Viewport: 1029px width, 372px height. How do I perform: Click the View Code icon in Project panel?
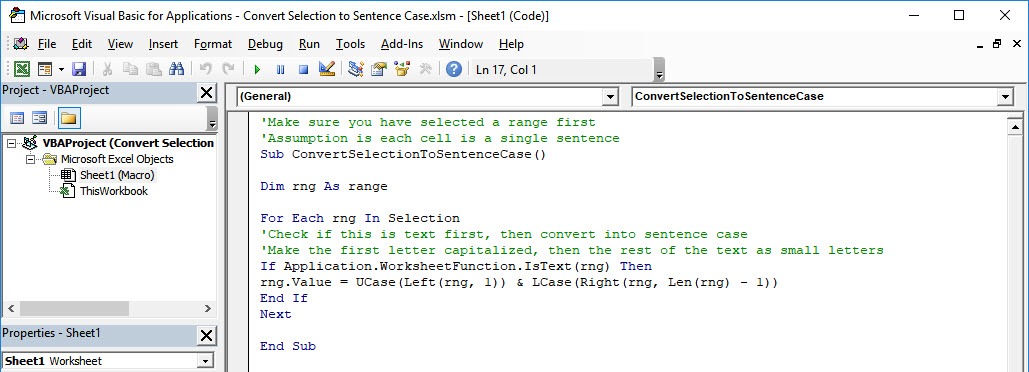[17, 119]
